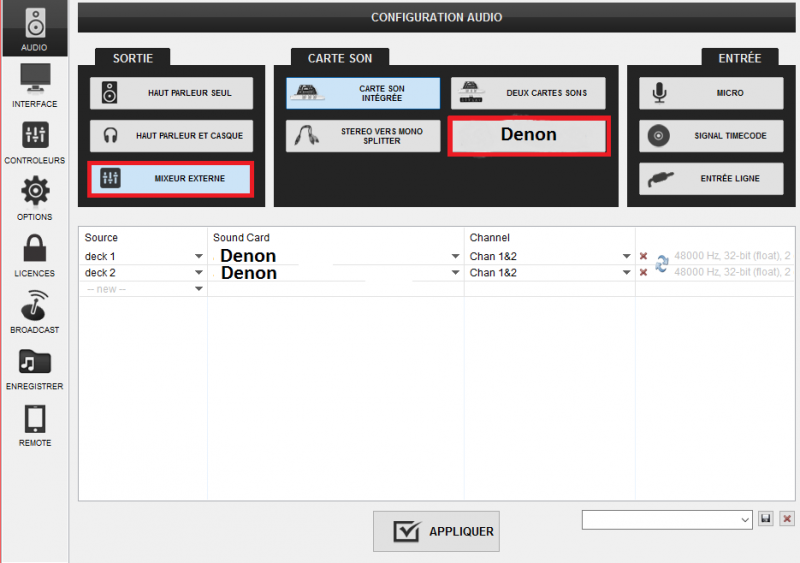This screenshot has height=563, width=800.
Task: Click deck 1 sample rate text
Action: click(733, 256)
